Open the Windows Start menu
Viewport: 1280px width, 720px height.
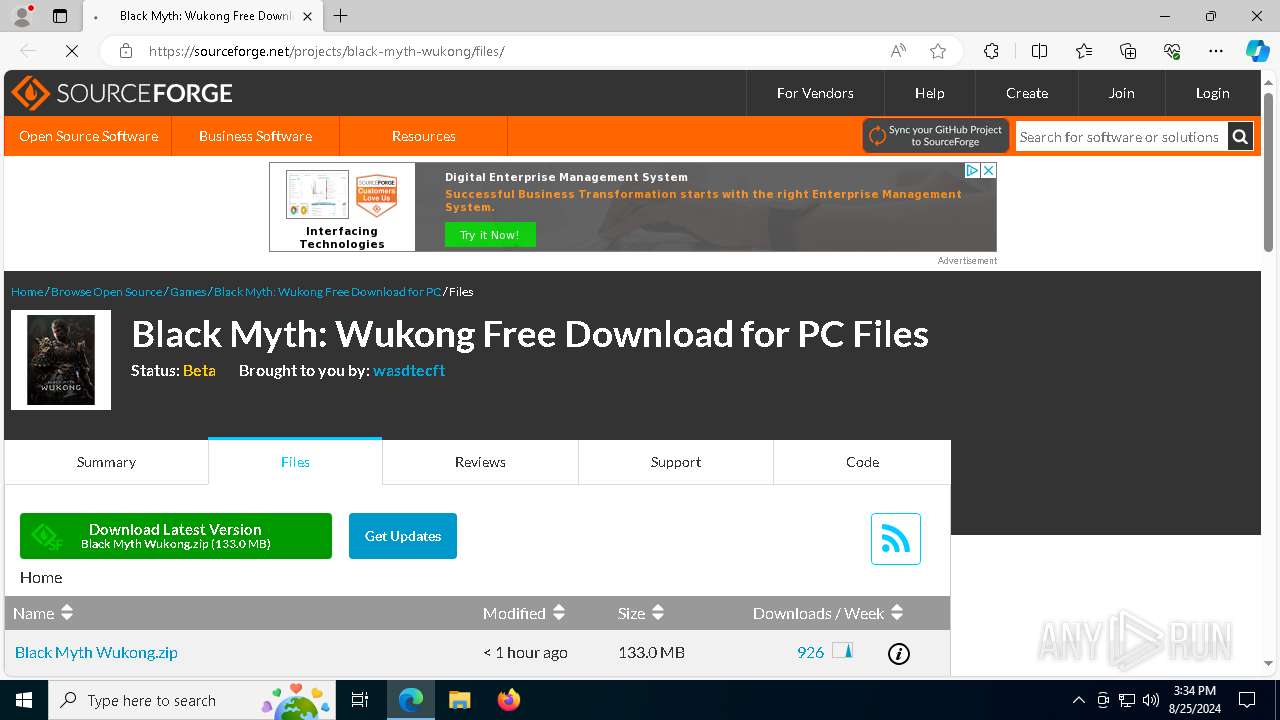(24, 700)
